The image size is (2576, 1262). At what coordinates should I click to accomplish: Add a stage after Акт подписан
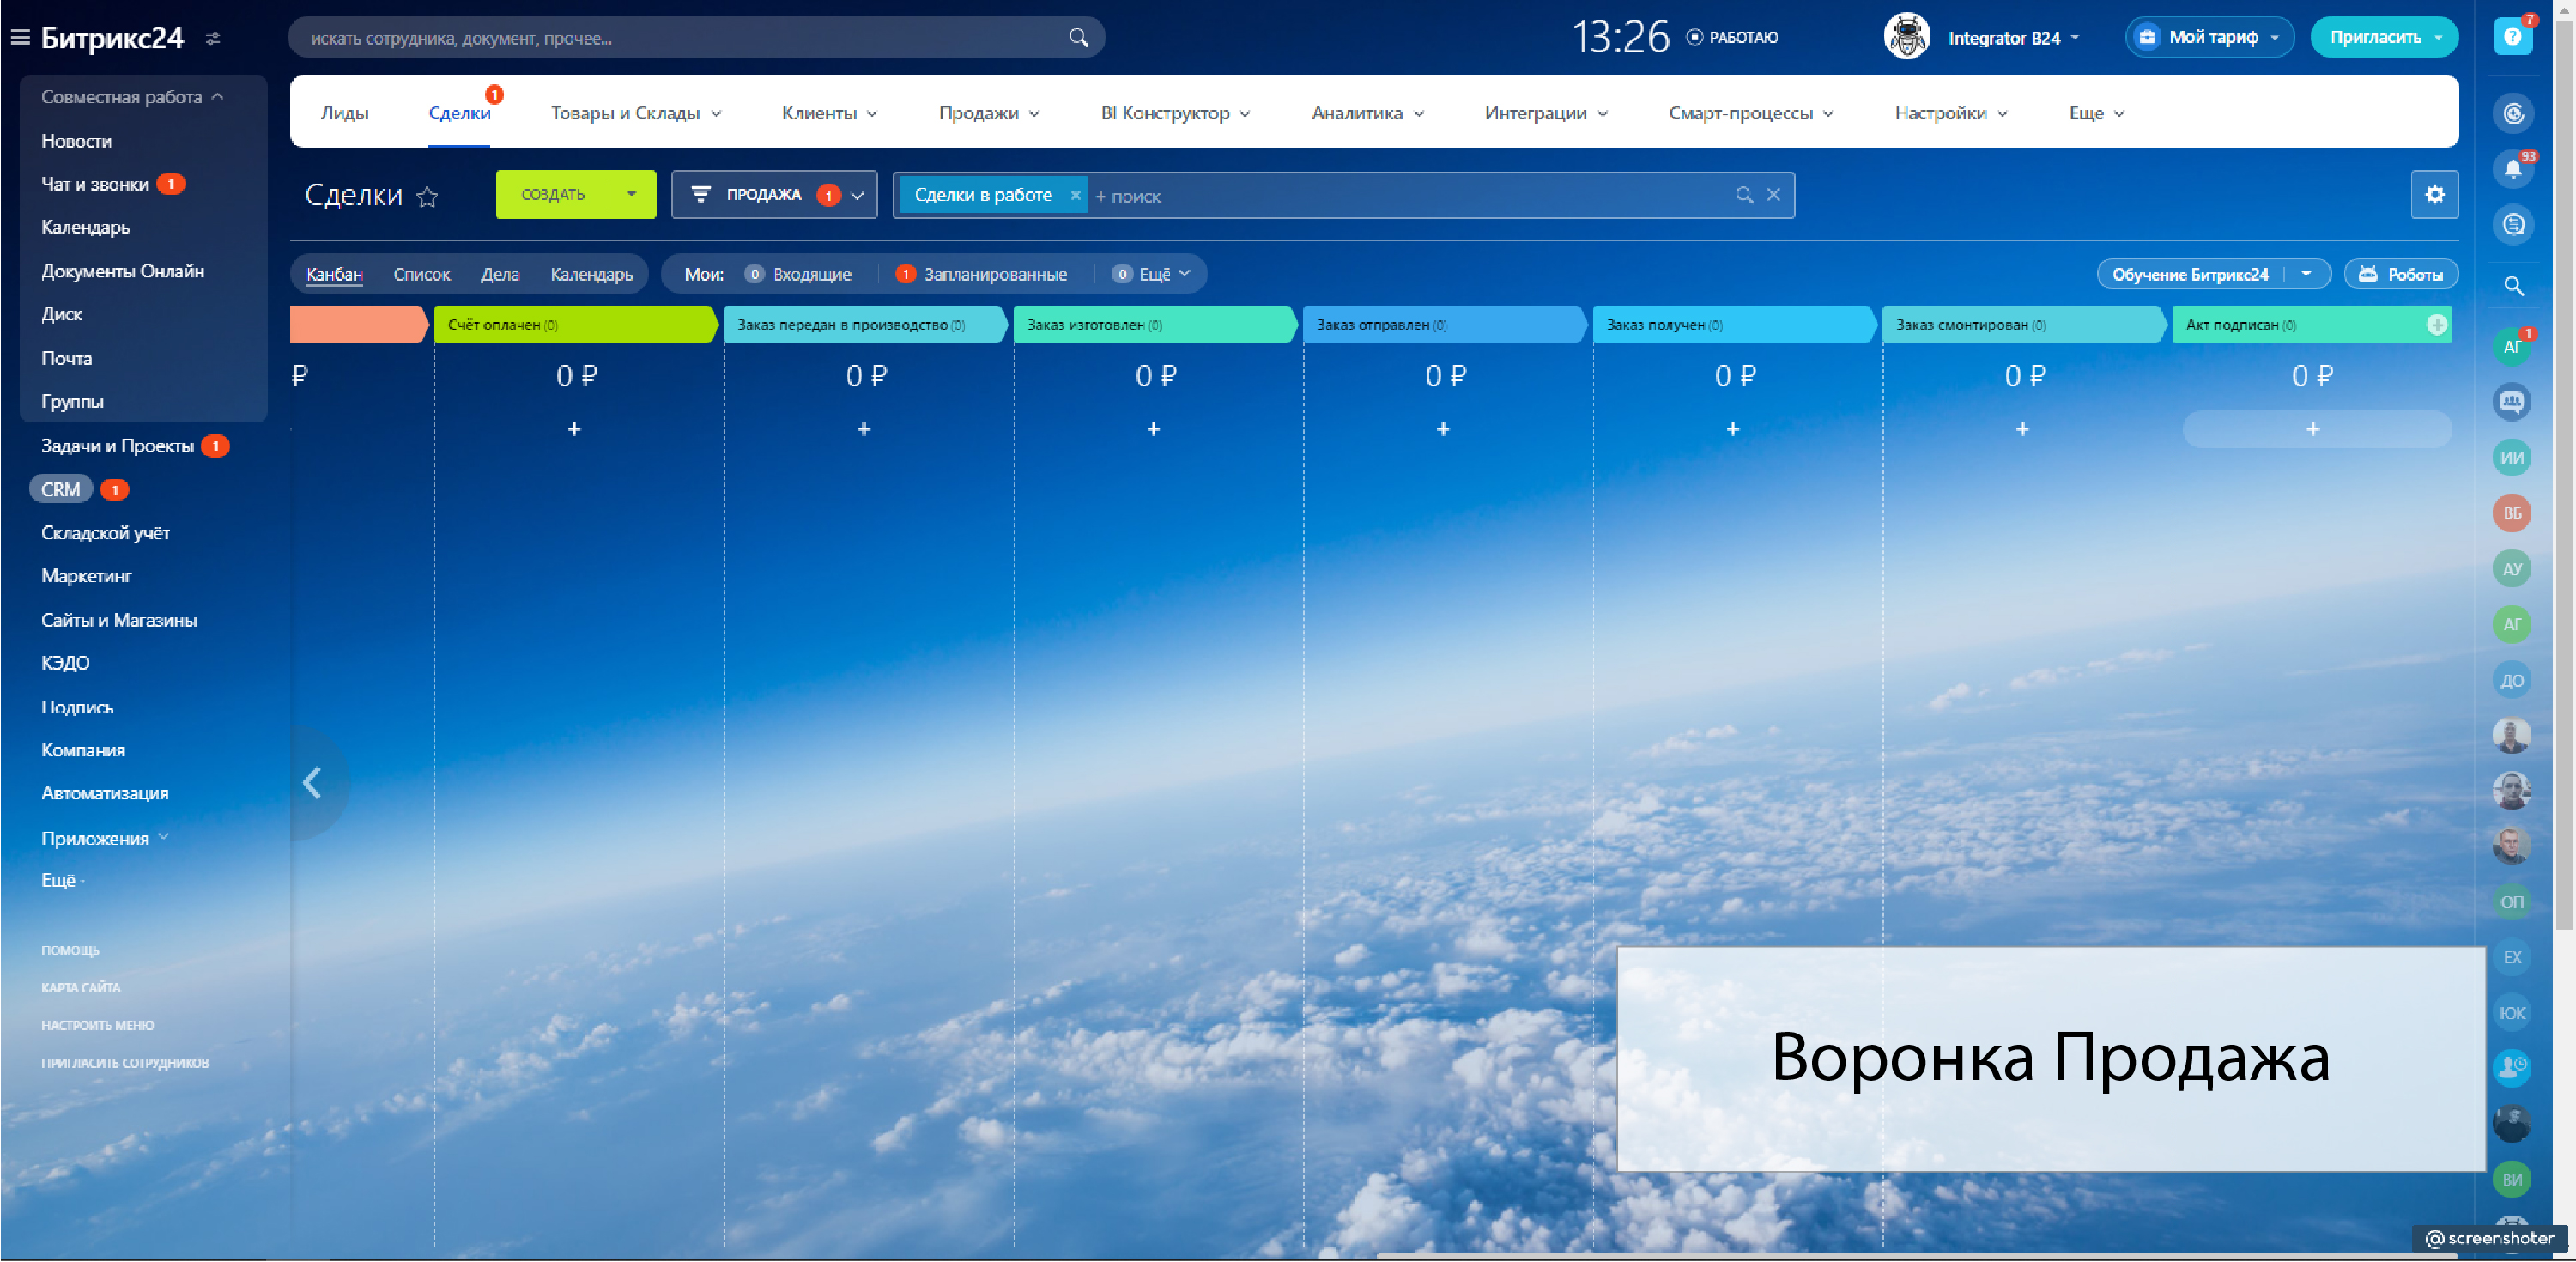point(2436,325)
